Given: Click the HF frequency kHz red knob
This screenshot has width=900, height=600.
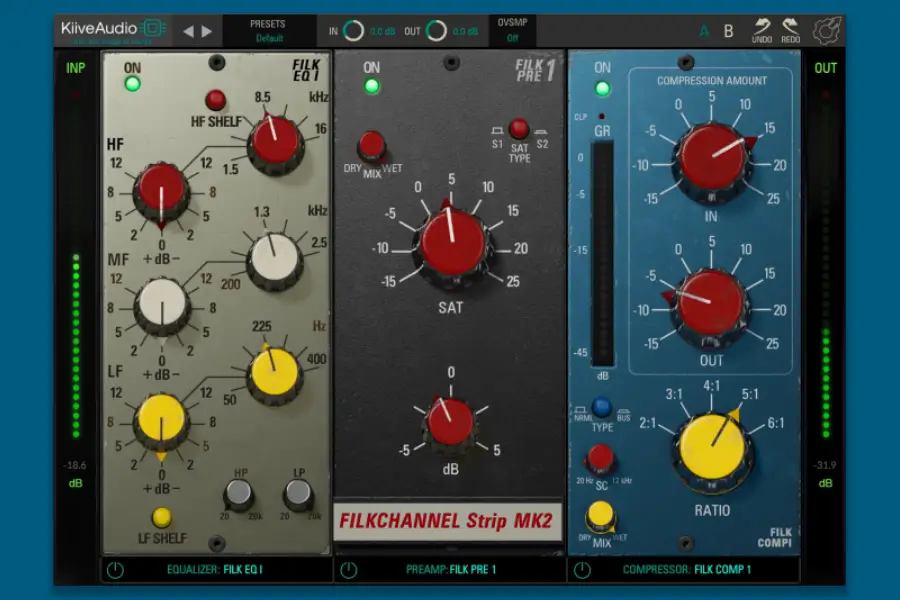Looking at the screenshot, I should [276, 142].
